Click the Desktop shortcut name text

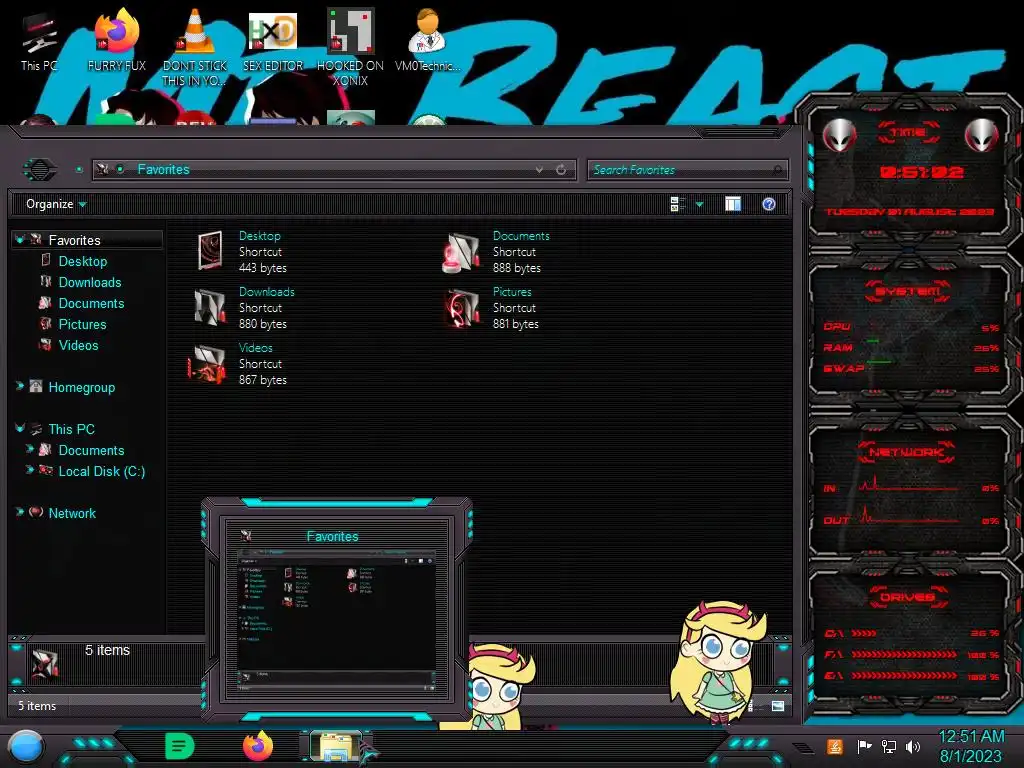pyautogui.click(x=259, y=236)
